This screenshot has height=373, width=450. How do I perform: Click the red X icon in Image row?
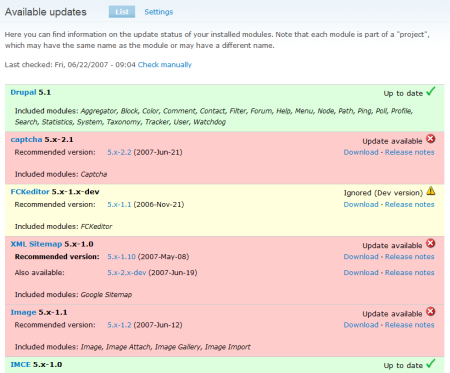pyautogui.click(x=431, y=312)
